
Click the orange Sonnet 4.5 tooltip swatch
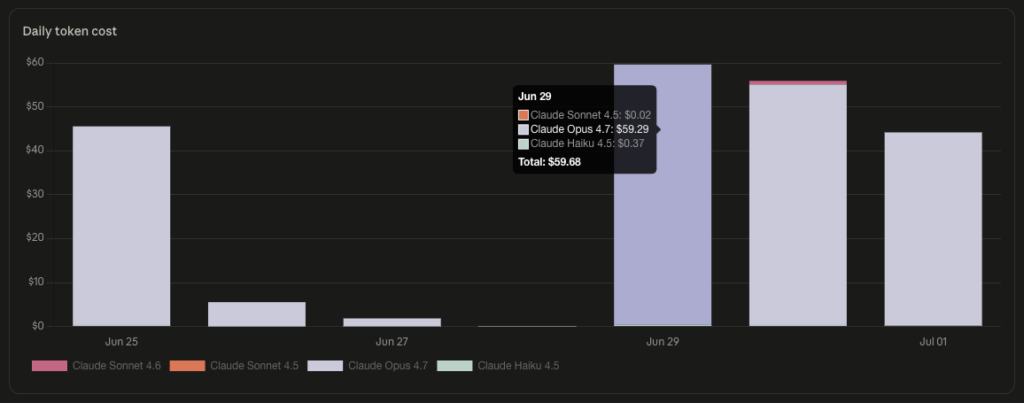[x=523, y=115]
